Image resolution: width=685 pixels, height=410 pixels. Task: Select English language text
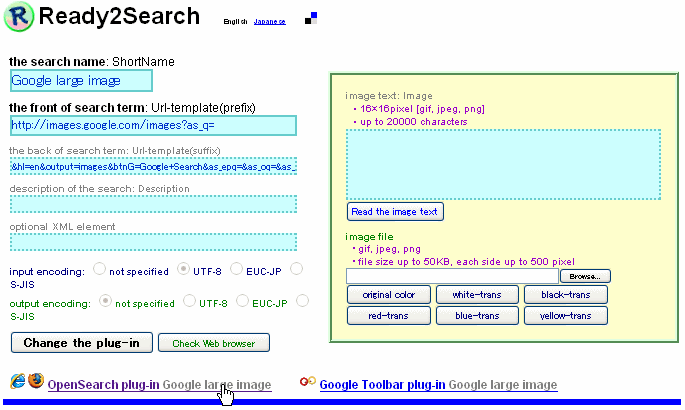coord(235,21)
